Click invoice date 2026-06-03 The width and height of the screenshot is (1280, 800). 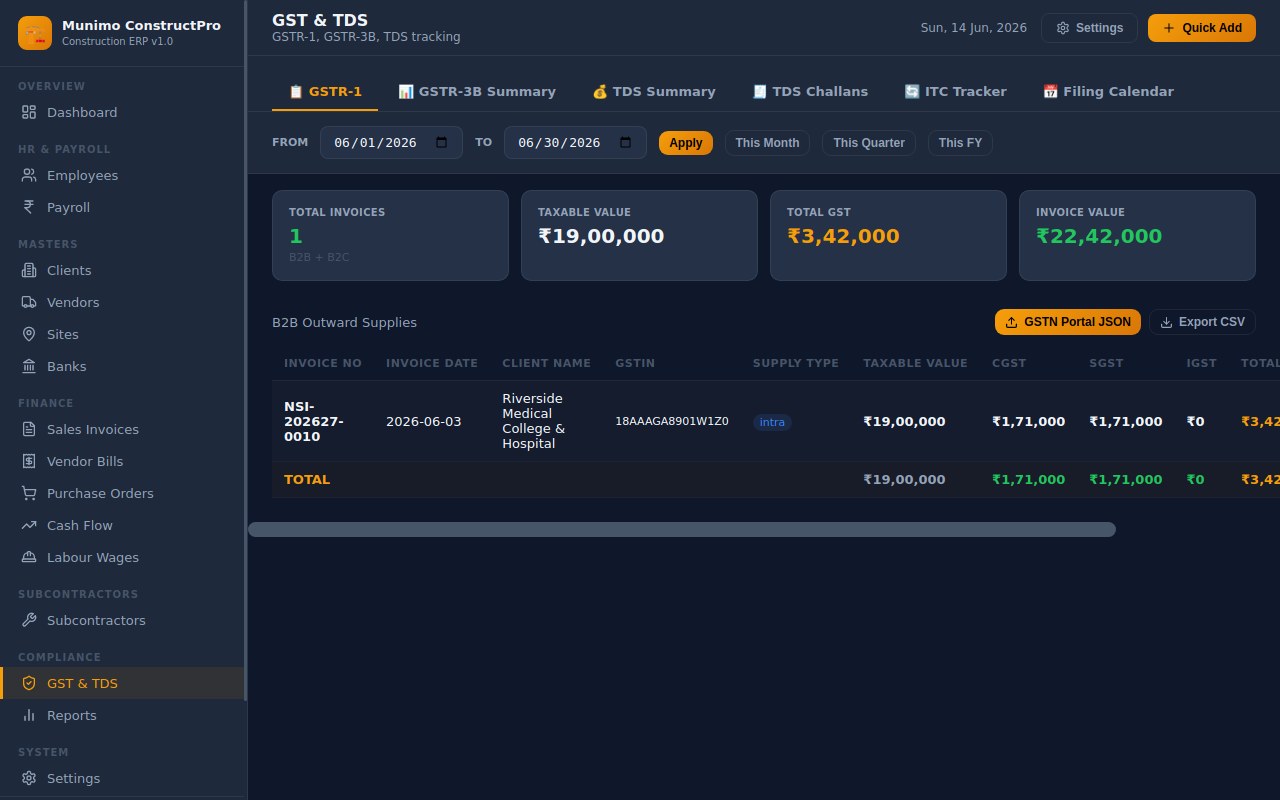click(x=424, y=421)
